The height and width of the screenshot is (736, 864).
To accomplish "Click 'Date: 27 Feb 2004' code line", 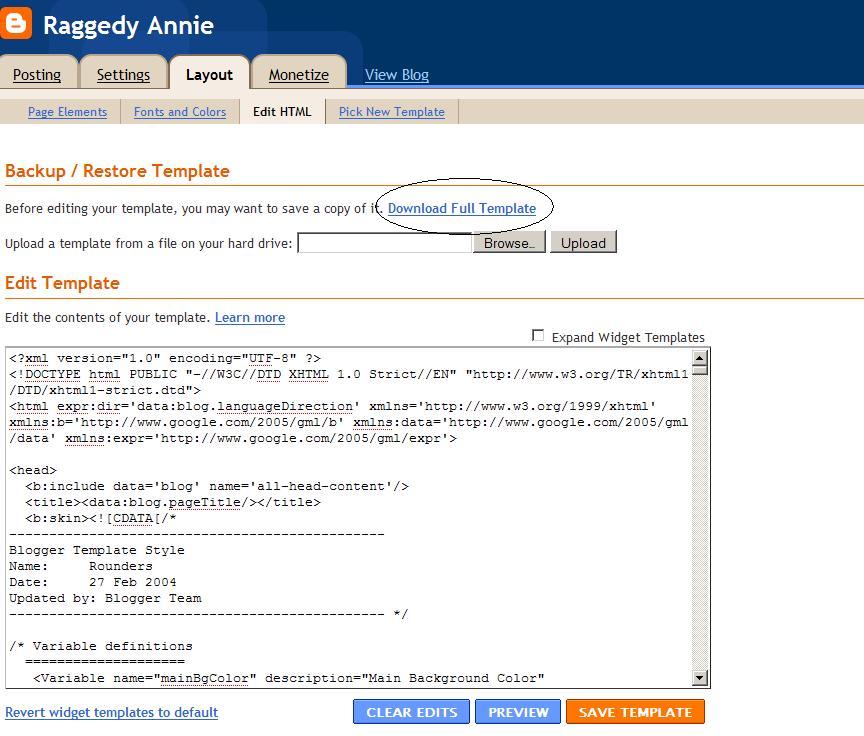I will coord(93,582).
